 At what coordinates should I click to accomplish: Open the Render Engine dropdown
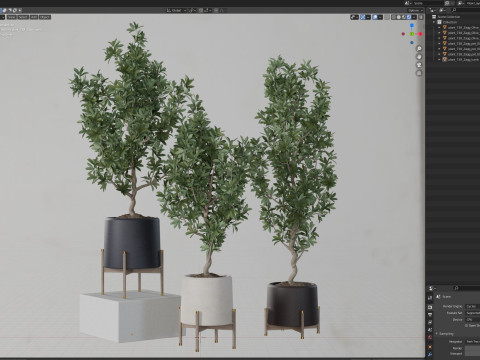pyautogui.click(x=473, y=306)
